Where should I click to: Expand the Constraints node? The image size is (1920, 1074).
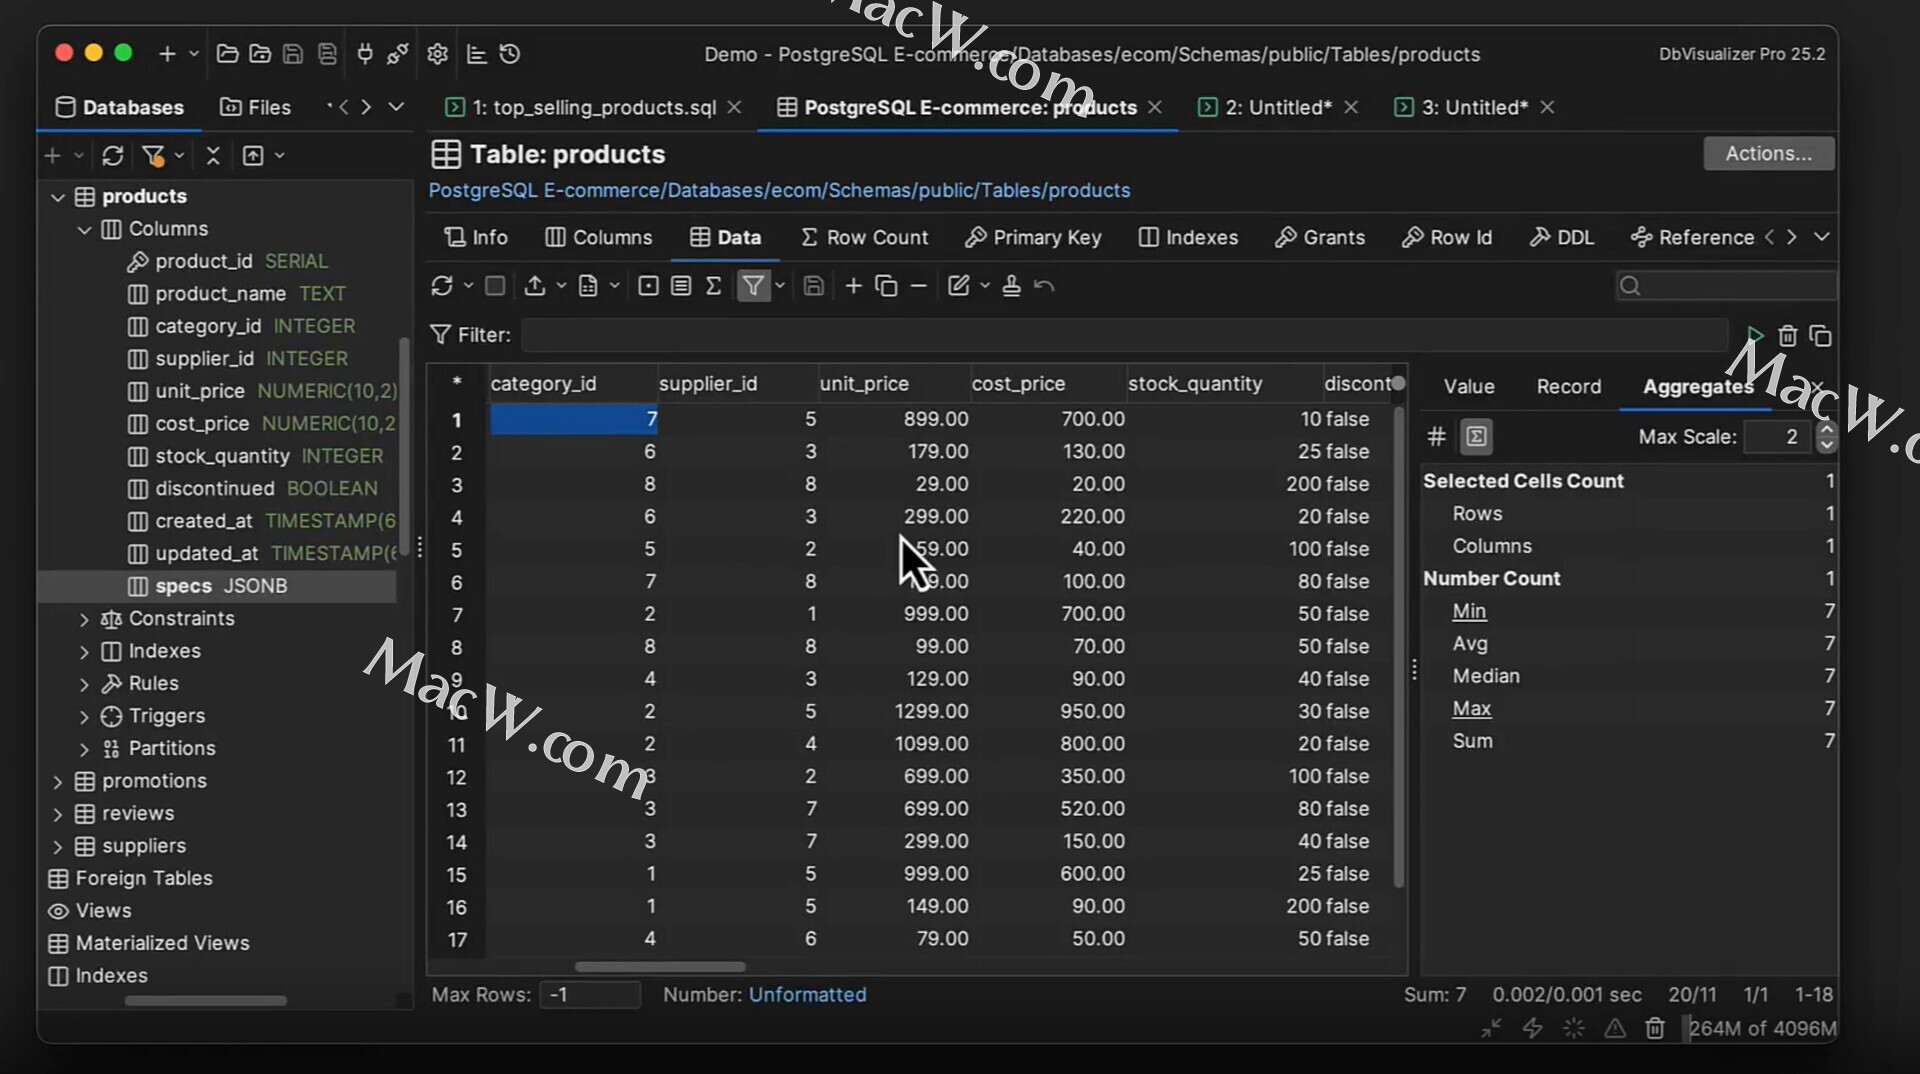tap(84, 620)
